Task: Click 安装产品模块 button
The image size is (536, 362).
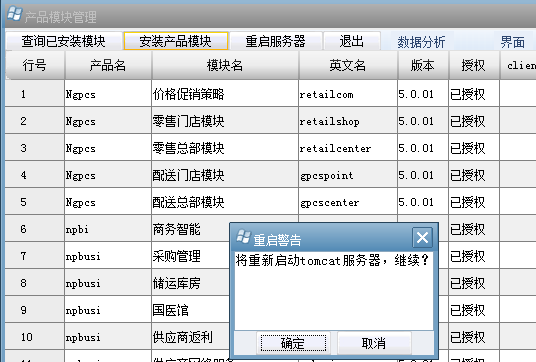Action: [x=176, y=41]
